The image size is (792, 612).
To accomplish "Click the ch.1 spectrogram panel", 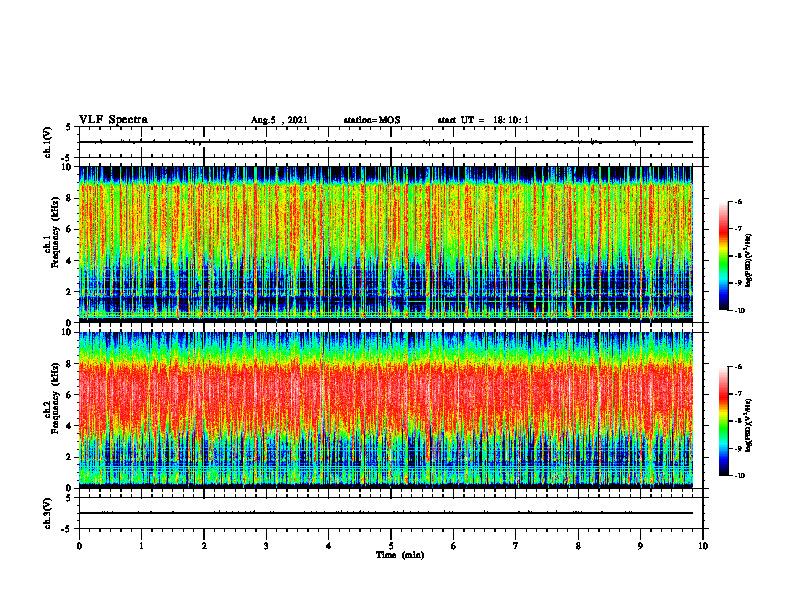I will click(385, 244).
